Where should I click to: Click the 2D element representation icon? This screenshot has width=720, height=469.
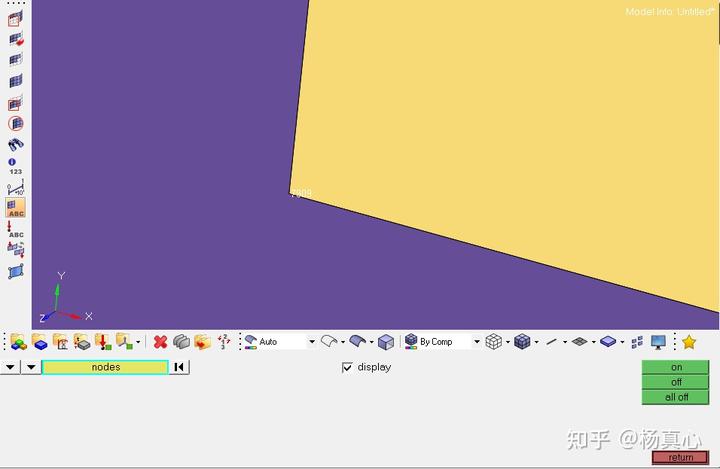[x=580, y=342]
